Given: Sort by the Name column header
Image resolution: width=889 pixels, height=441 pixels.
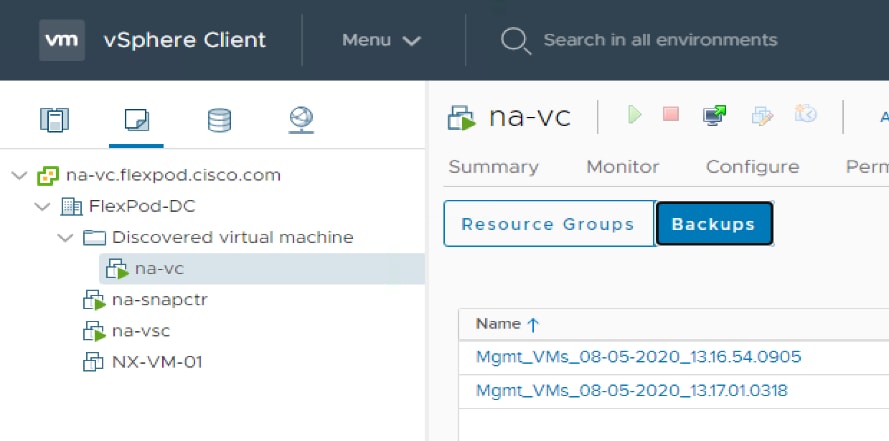Looking at the screenshot, I should (x=498, y=324).
